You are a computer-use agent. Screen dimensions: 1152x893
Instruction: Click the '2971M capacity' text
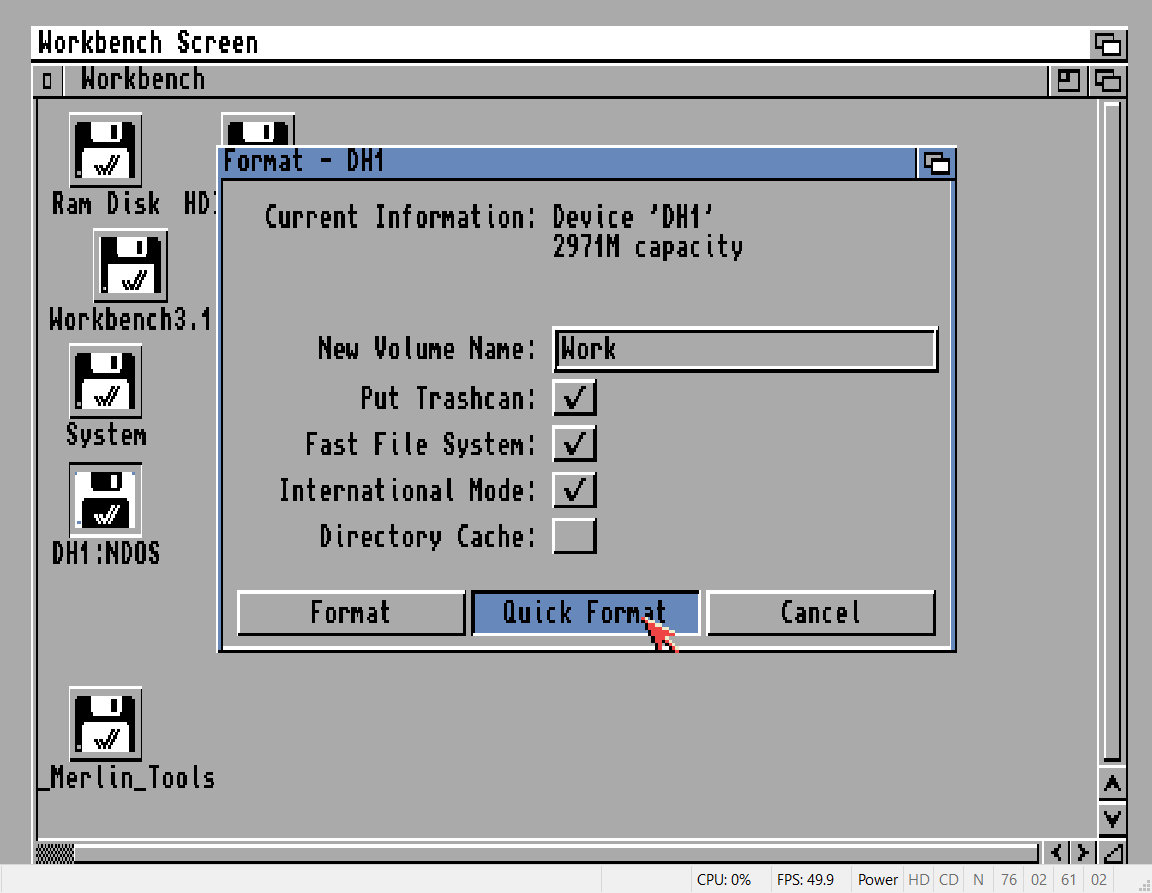pos(647,248)
